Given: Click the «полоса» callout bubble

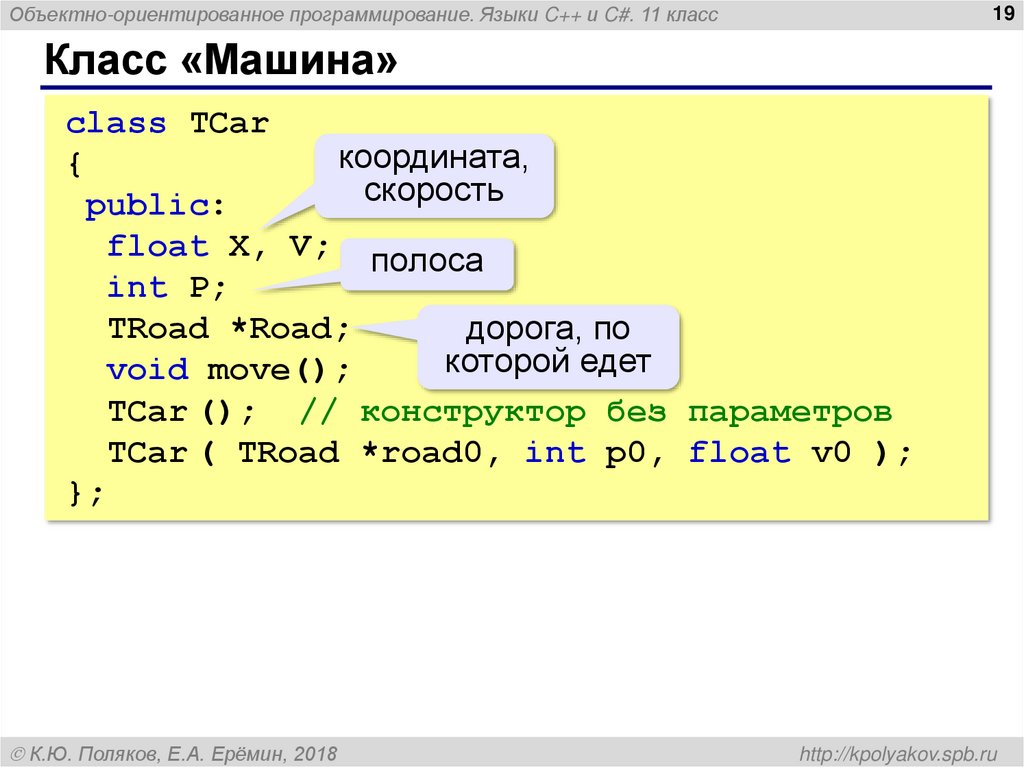Looking at the screenshot, I should 427,263.
